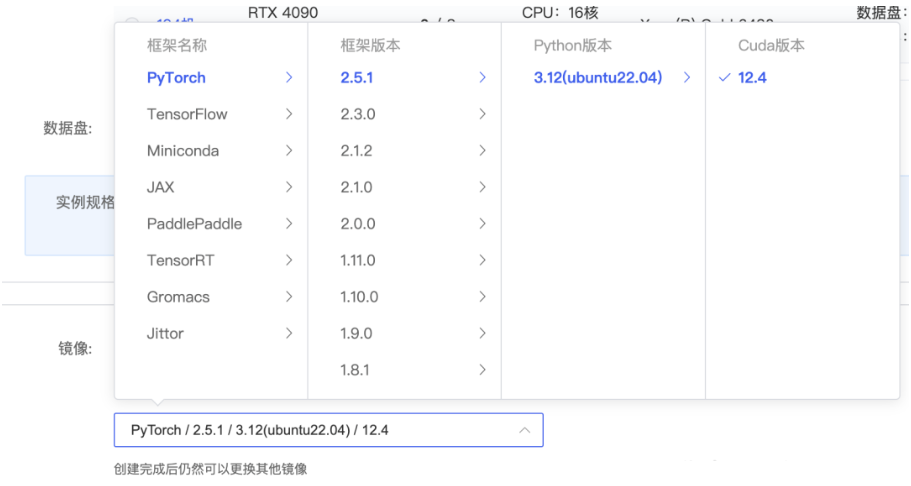Select framework version 2.5.1

pyautogui.click(x=356, y=78)
